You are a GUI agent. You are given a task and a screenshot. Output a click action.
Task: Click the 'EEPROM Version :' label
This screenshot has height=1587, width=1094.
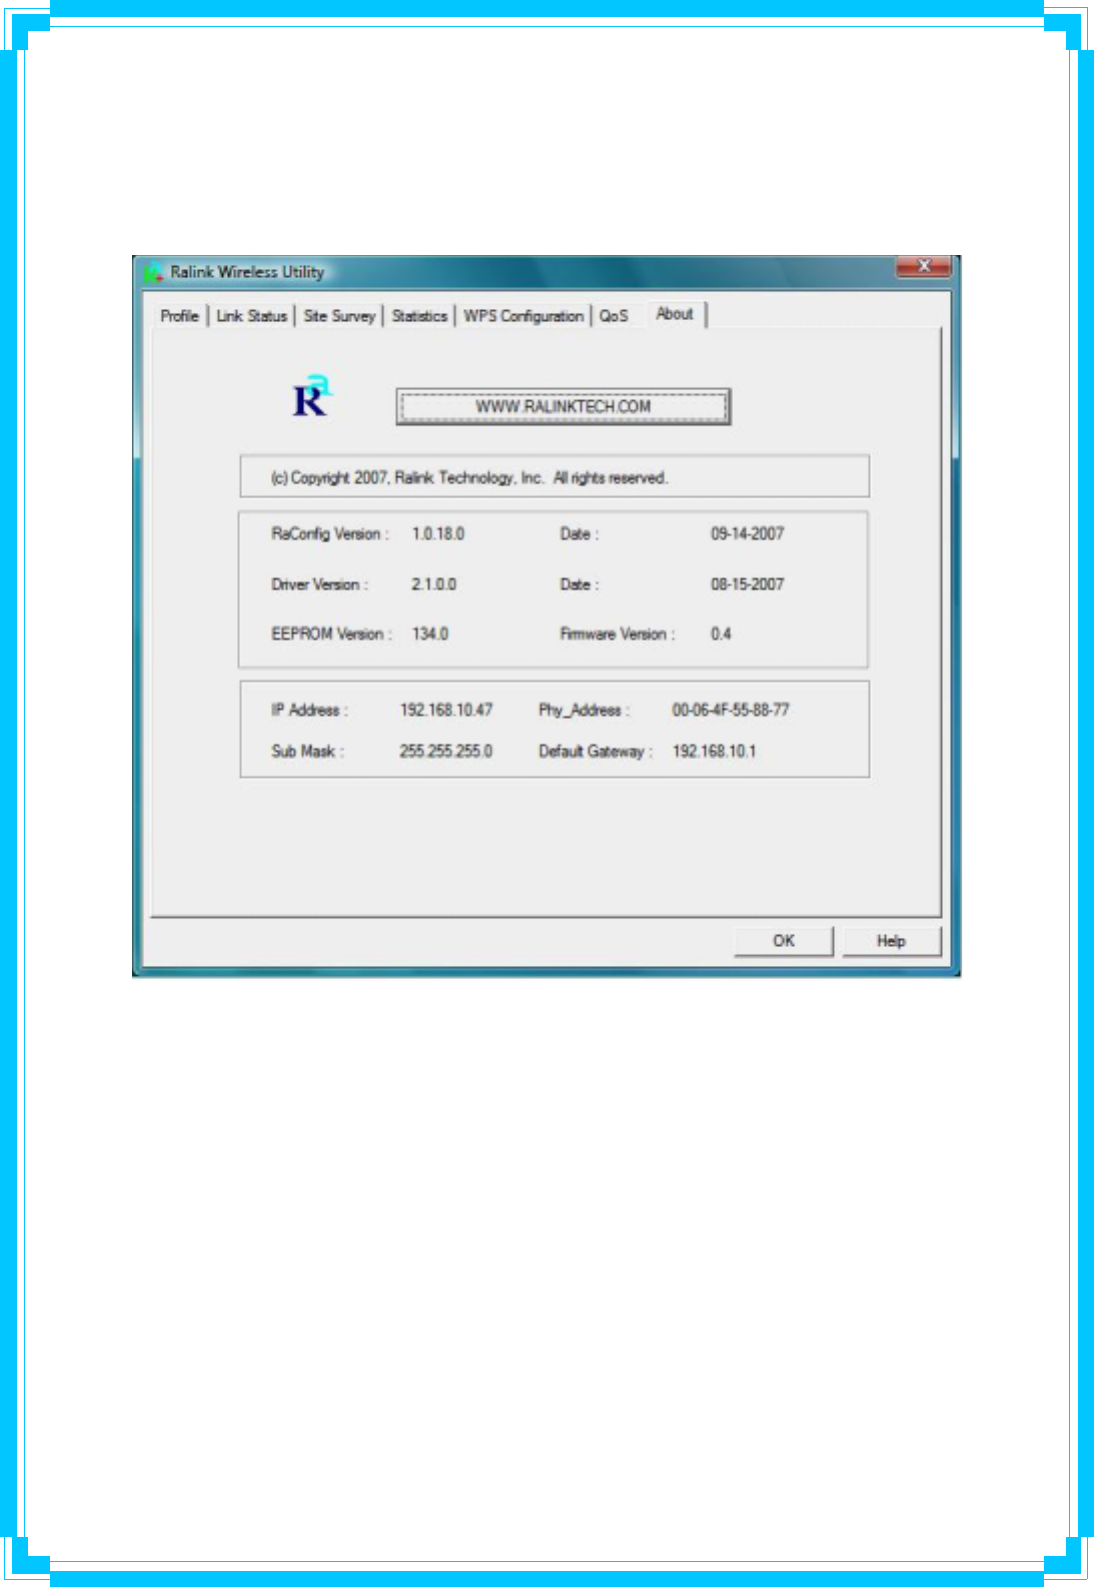coord(331,634)
